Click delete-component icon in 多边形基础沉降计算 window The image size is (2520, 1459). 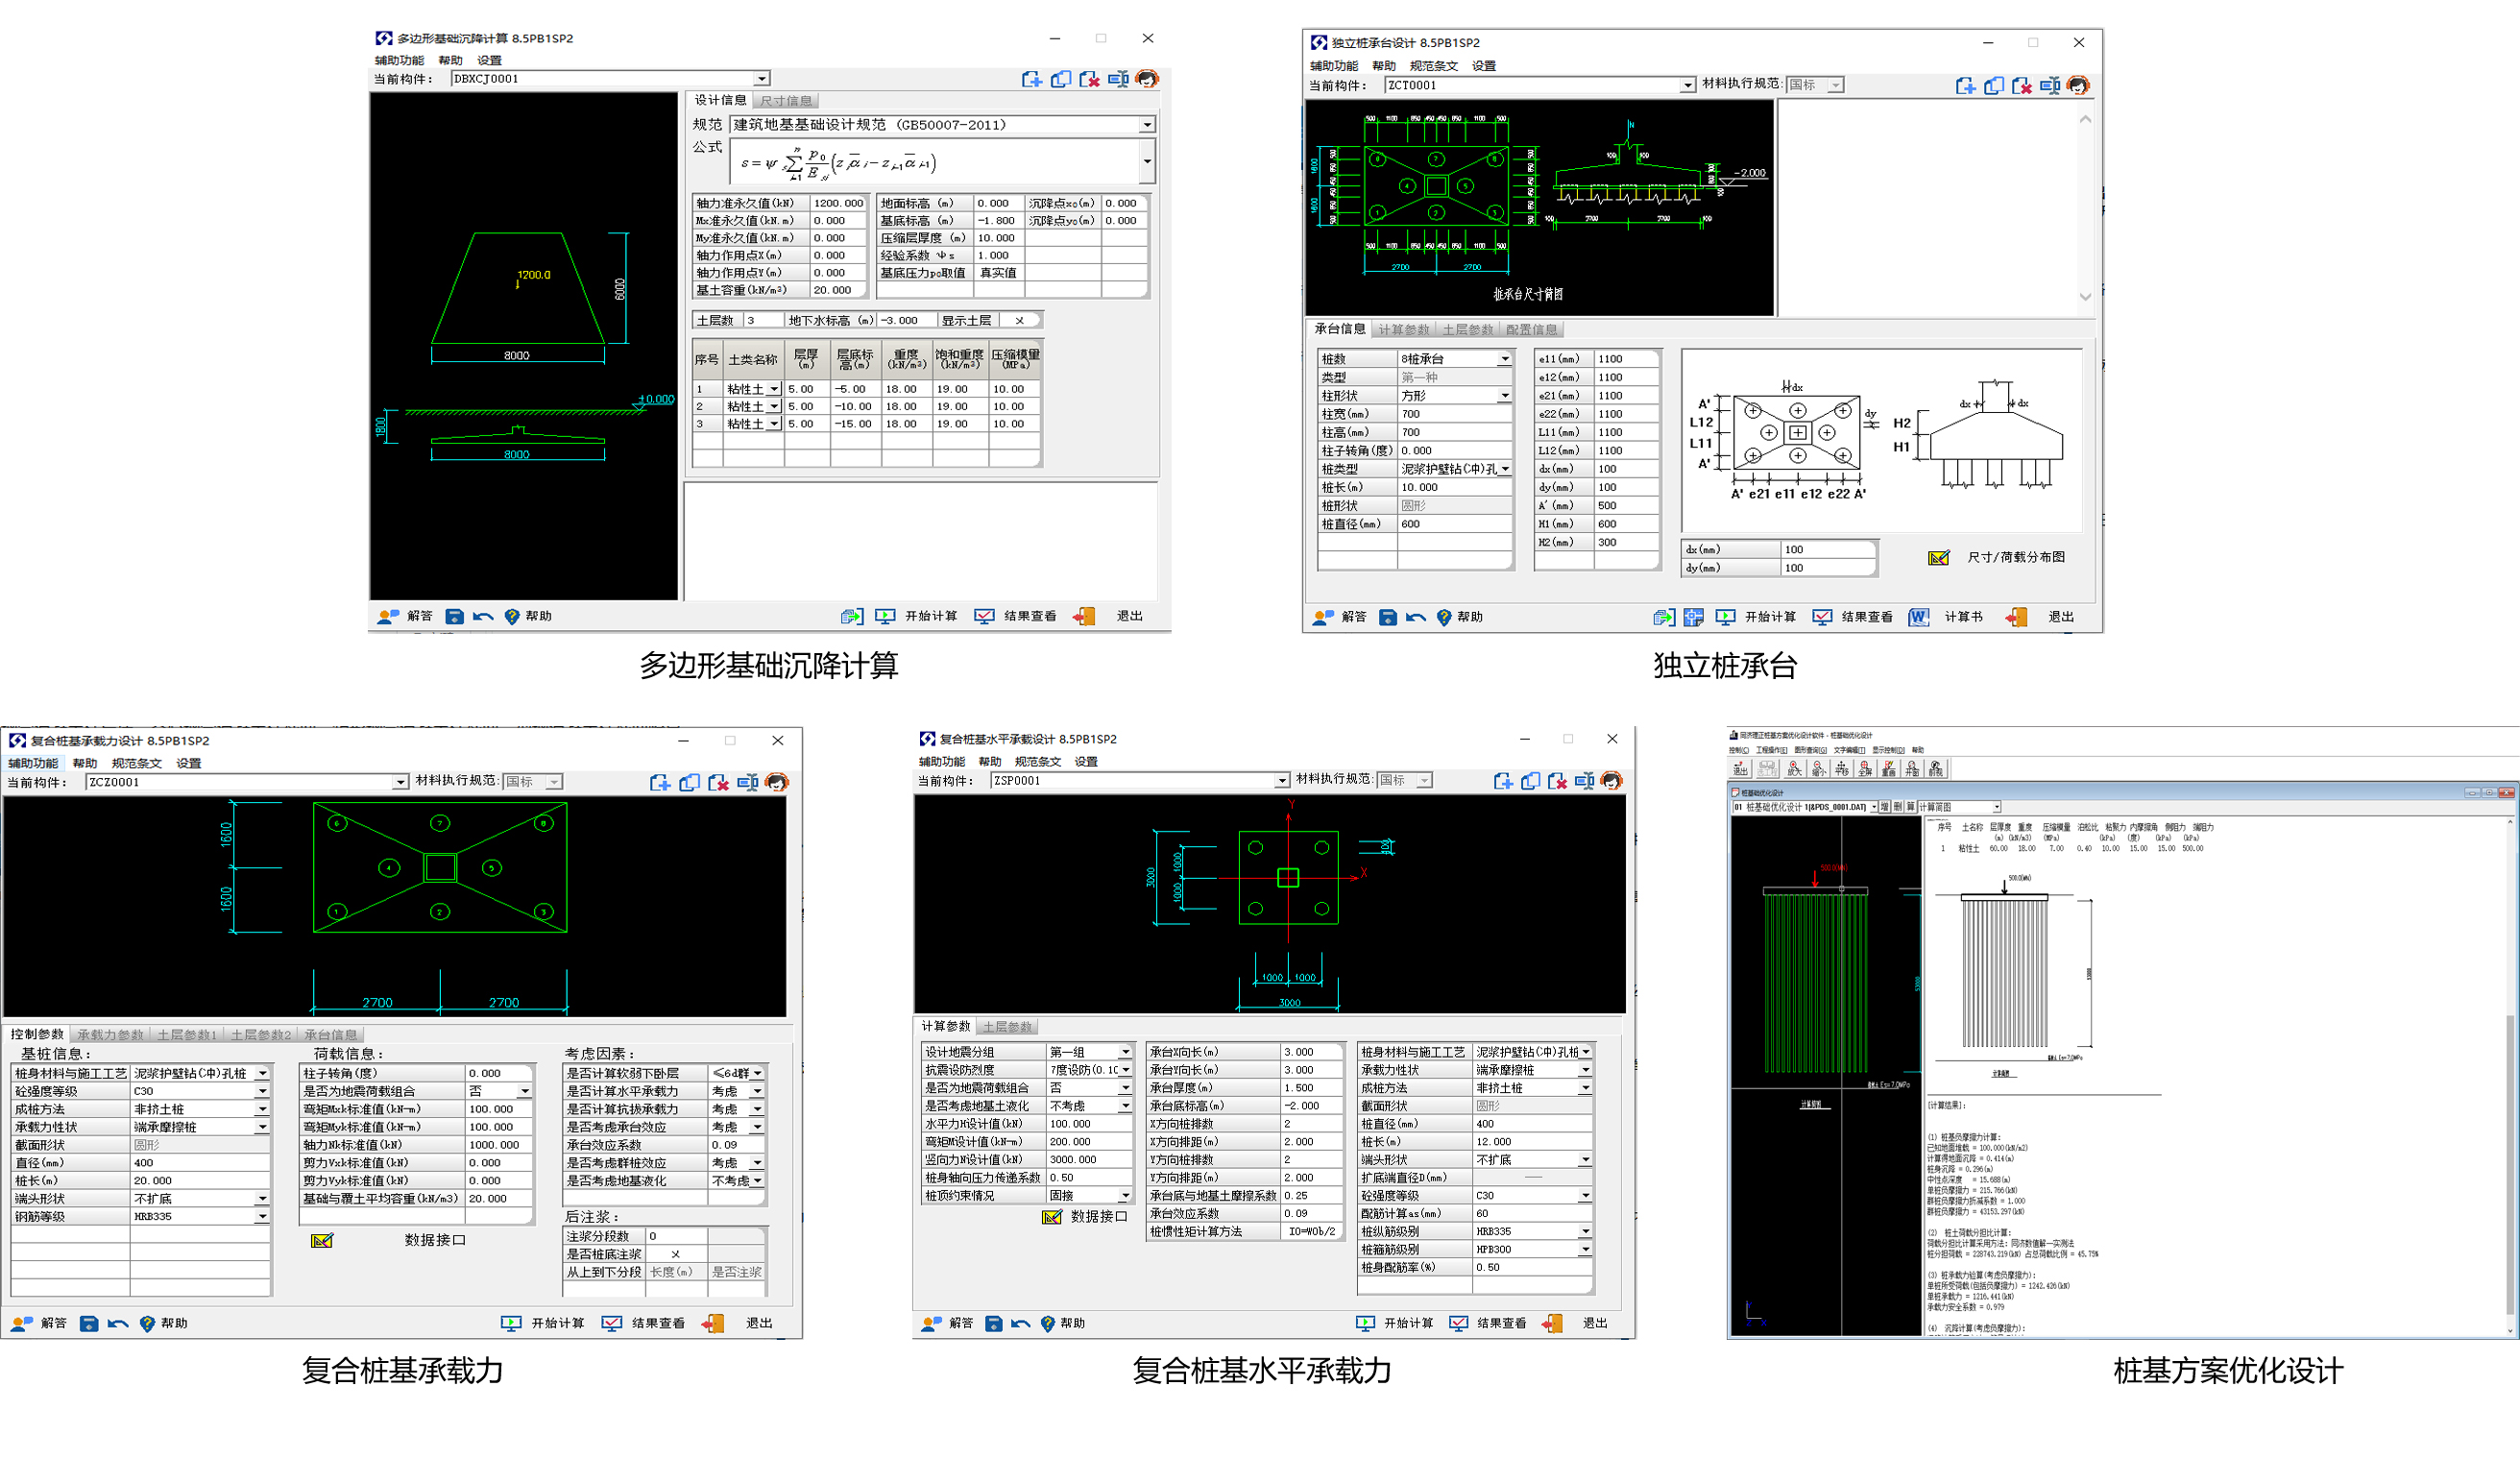click(1089, 79)
